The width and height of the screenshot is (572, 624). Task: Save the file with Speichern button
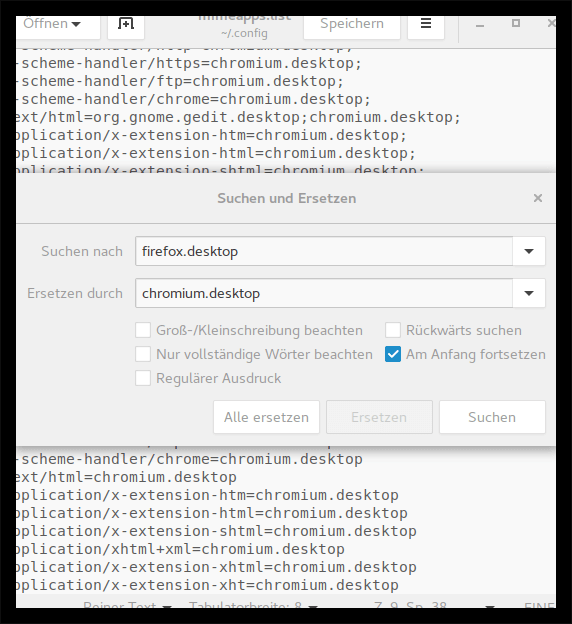352,25
